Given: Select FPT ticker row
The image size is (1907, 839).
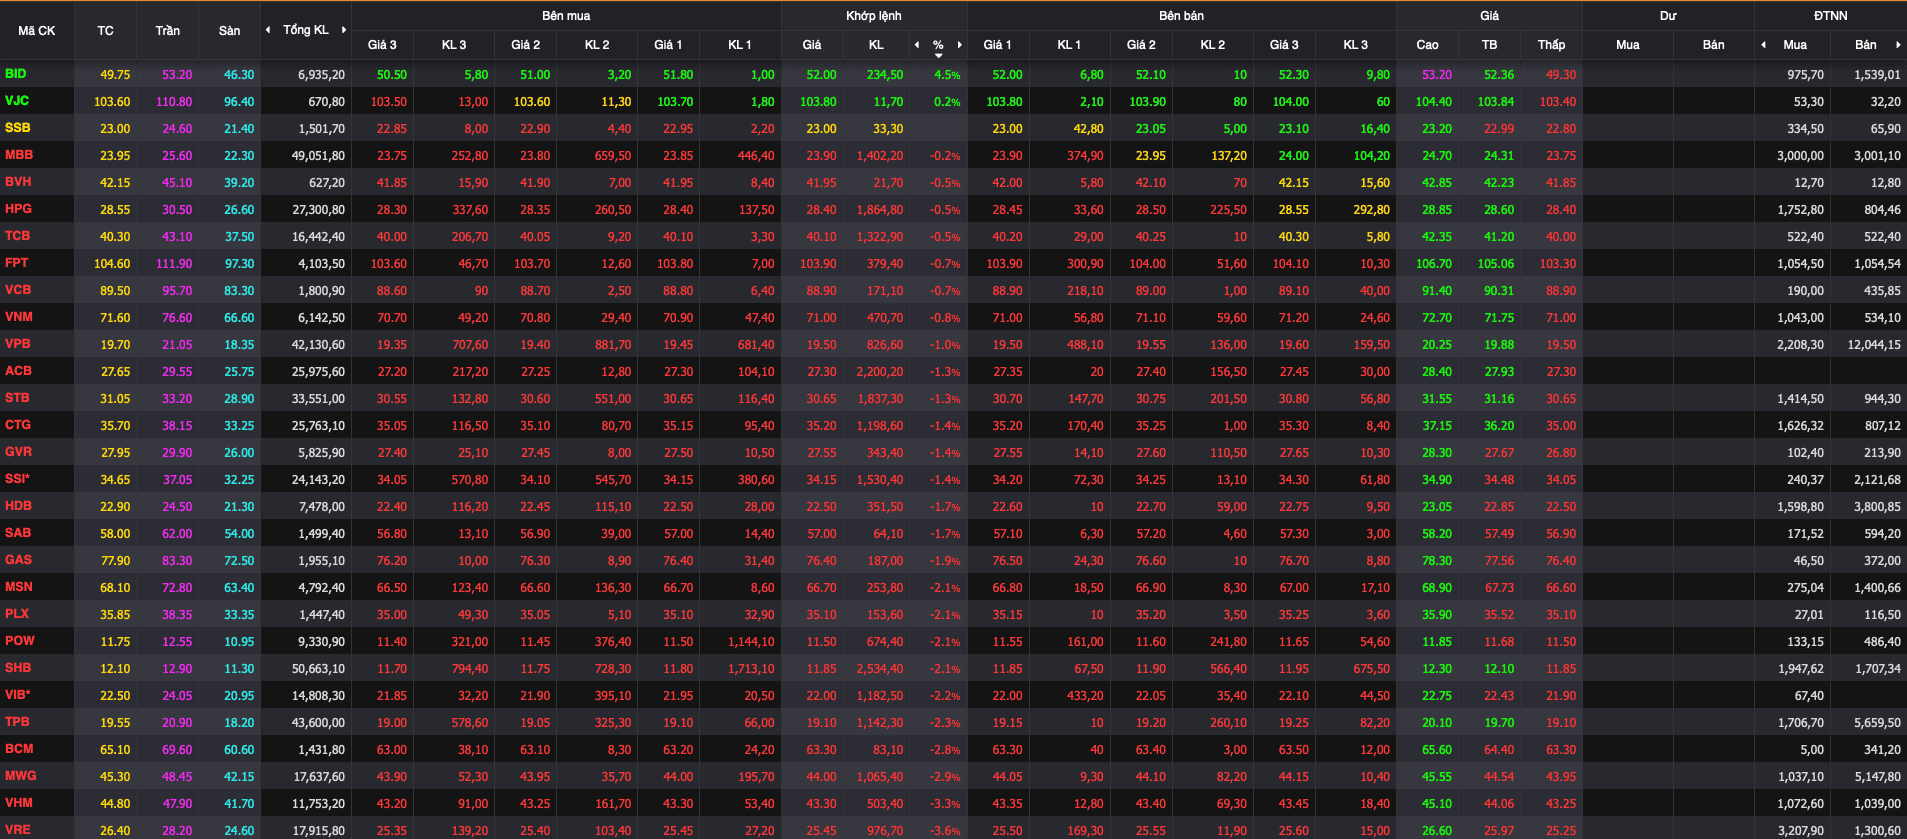Looking at the screenshot, I should point(16,263).
